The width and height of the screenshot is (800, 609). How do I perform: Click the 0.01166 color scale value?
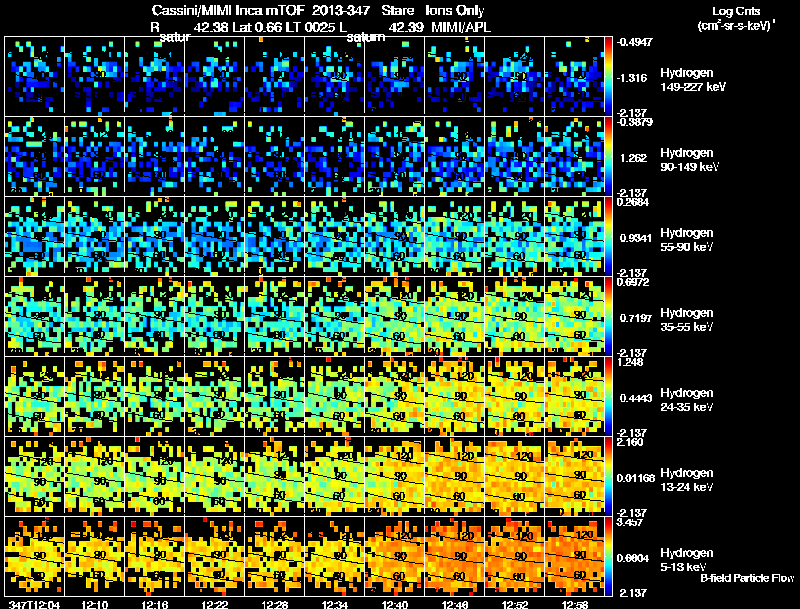pos(636,478)
